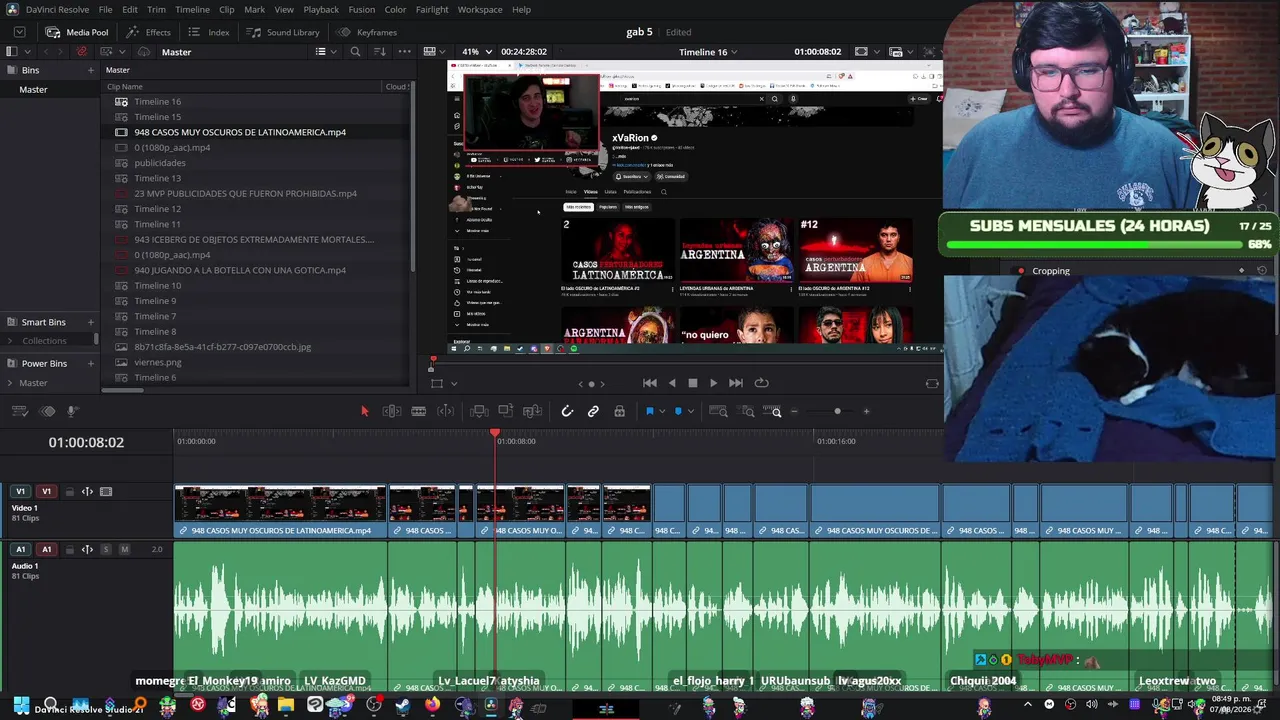
Task: Disable Video 1 track with filmstrip icon
Action: pyautogui.click(x=106, y=492)
